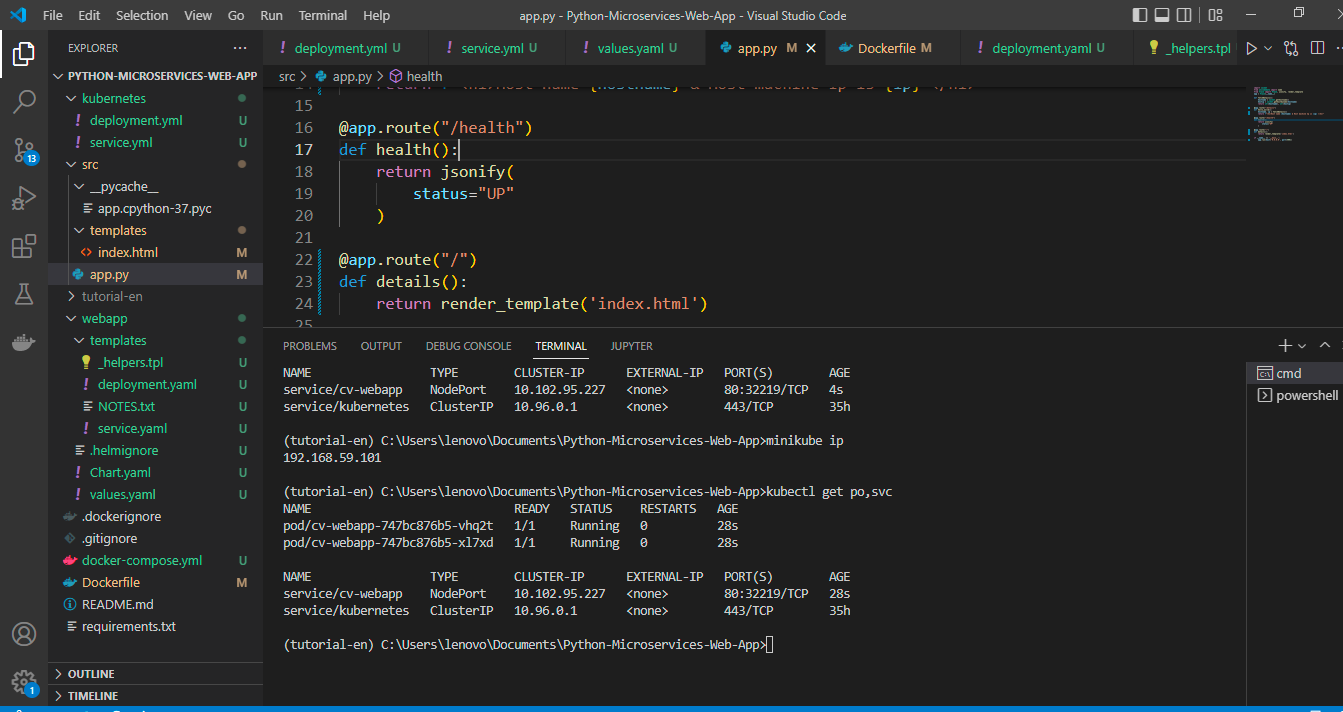Open the Help menu
This screenshot has width=1343, height=712.
[x=376, y=15]
